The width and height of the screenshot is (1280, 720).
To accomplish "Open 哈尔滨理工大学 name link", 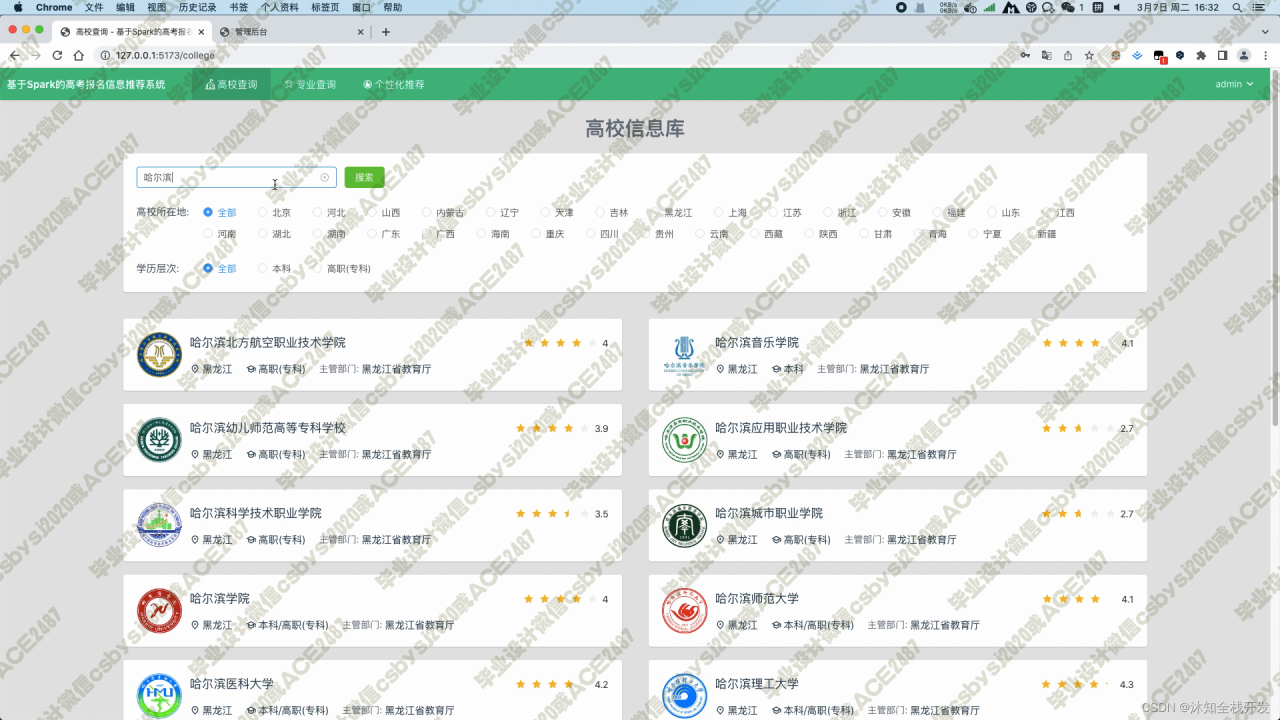I will click(757, 684).
